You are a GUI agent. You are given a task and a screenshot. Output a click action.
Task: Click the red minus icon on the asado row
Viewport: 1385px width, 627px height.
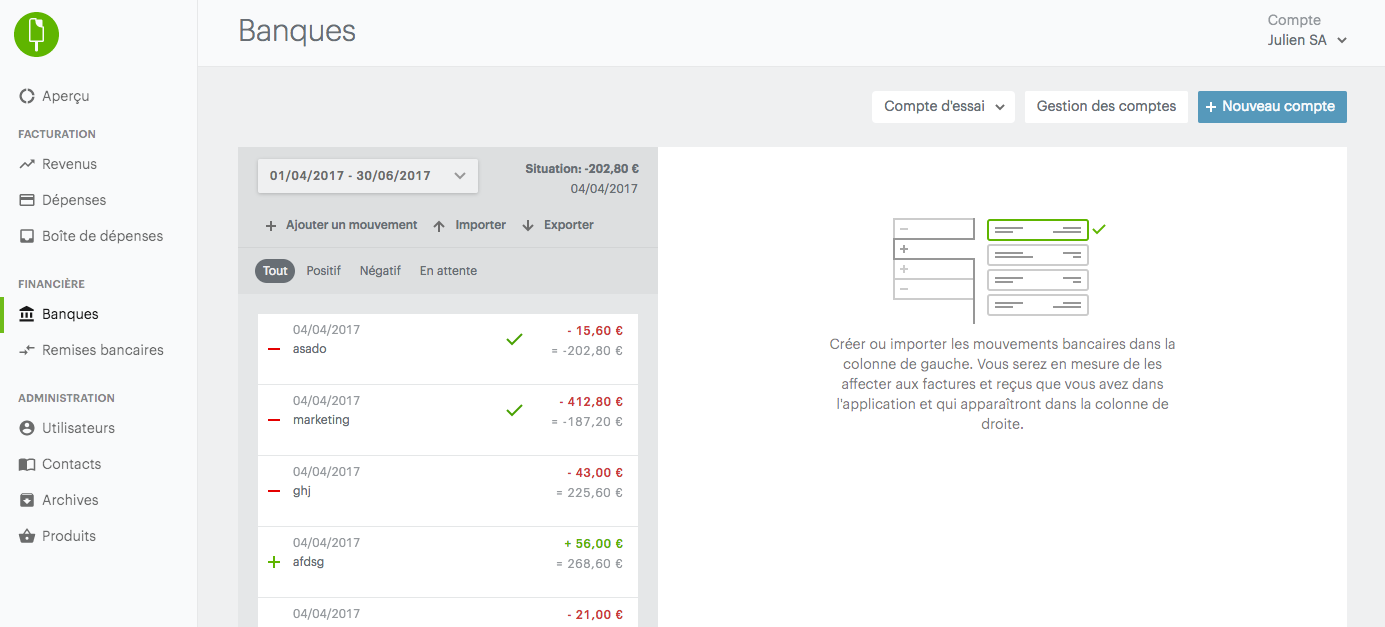(274, 349)
